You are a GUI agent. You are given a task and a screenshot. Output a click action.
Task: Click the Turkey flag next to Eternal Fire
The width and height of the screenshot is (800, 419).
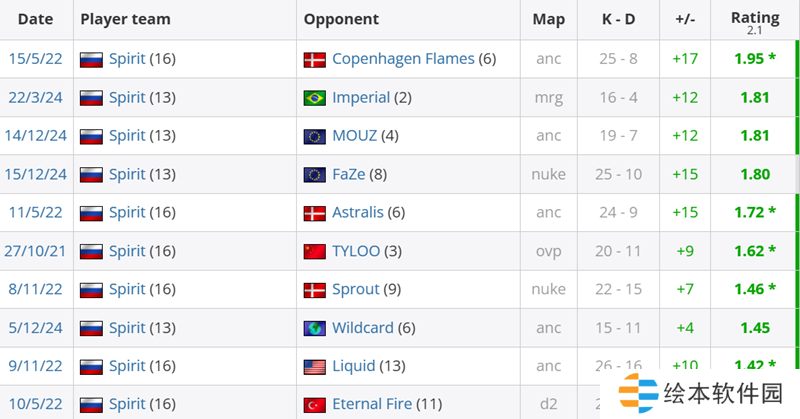point(315,404)
